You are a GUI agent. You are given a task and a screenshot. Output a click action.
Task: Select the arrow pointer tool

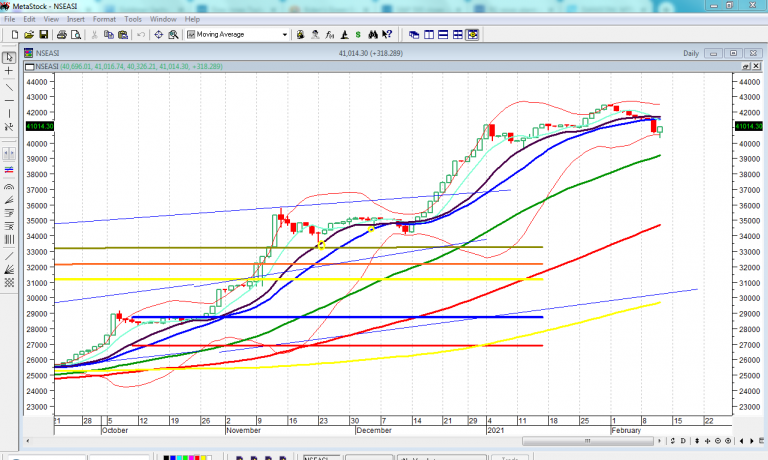9,57
